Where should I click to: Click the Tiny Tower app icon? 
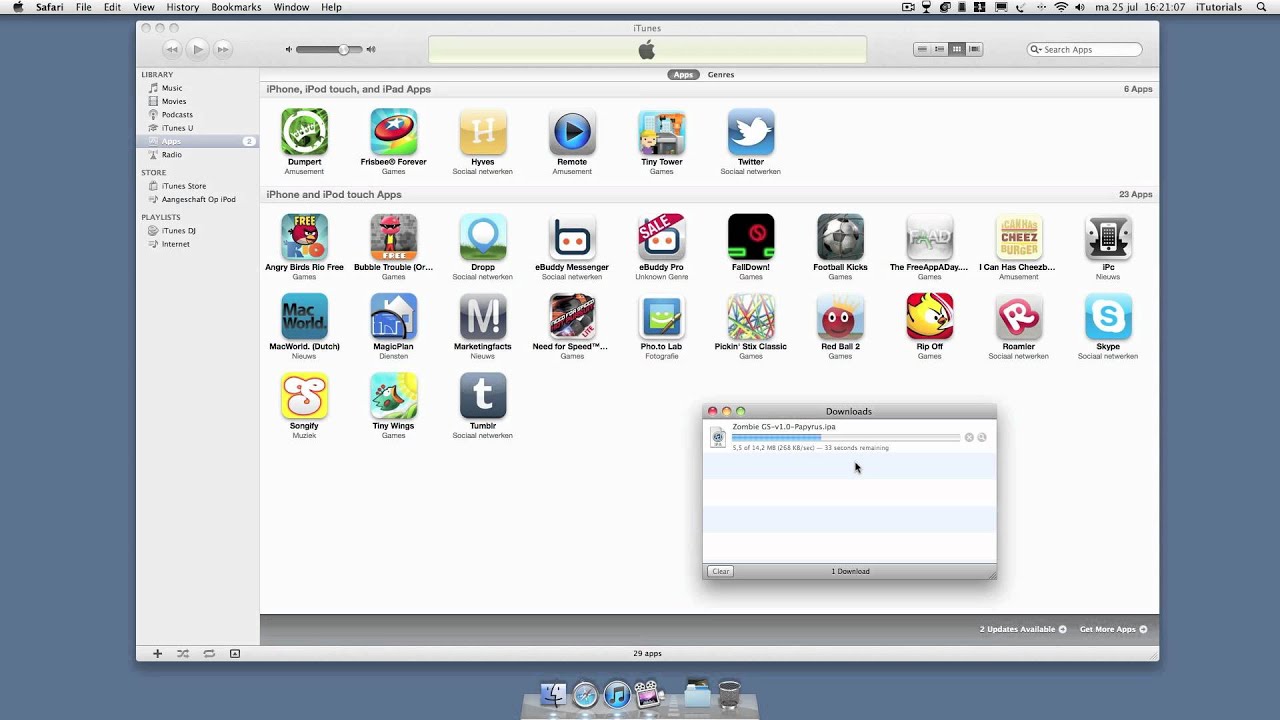coord(661,132)
